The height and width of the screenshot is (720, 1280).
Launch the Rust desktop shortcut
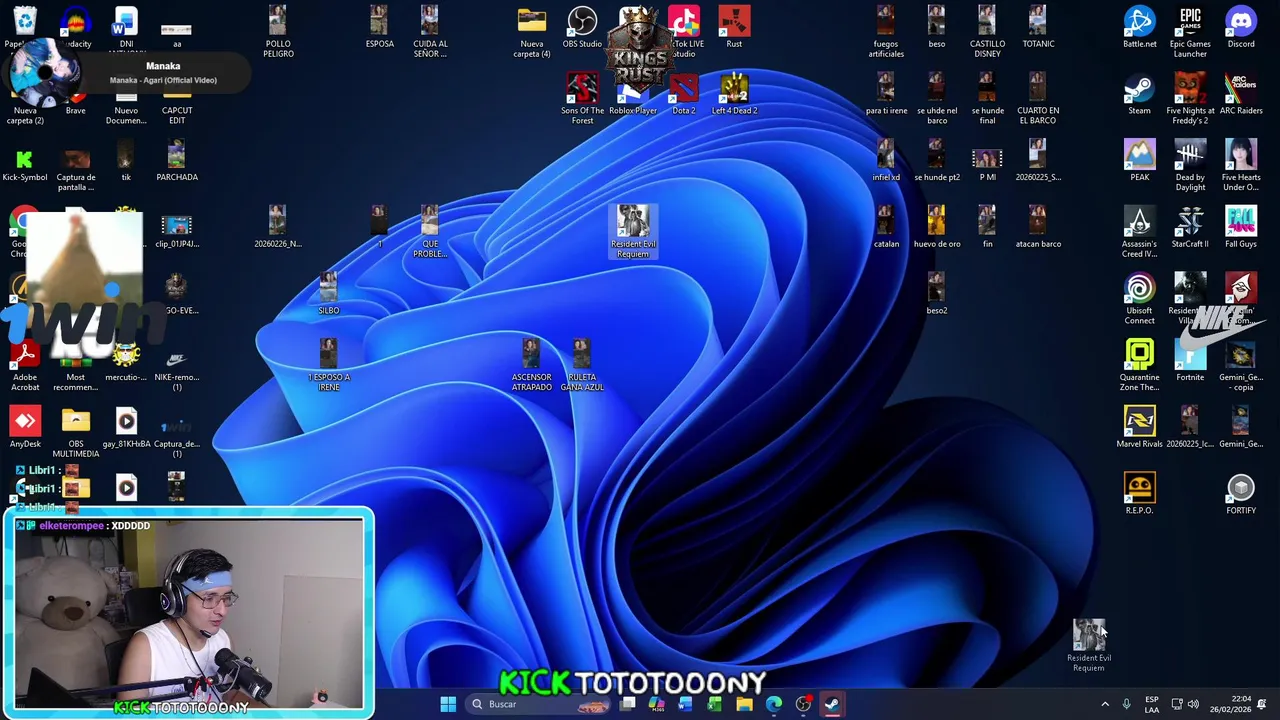734,28
